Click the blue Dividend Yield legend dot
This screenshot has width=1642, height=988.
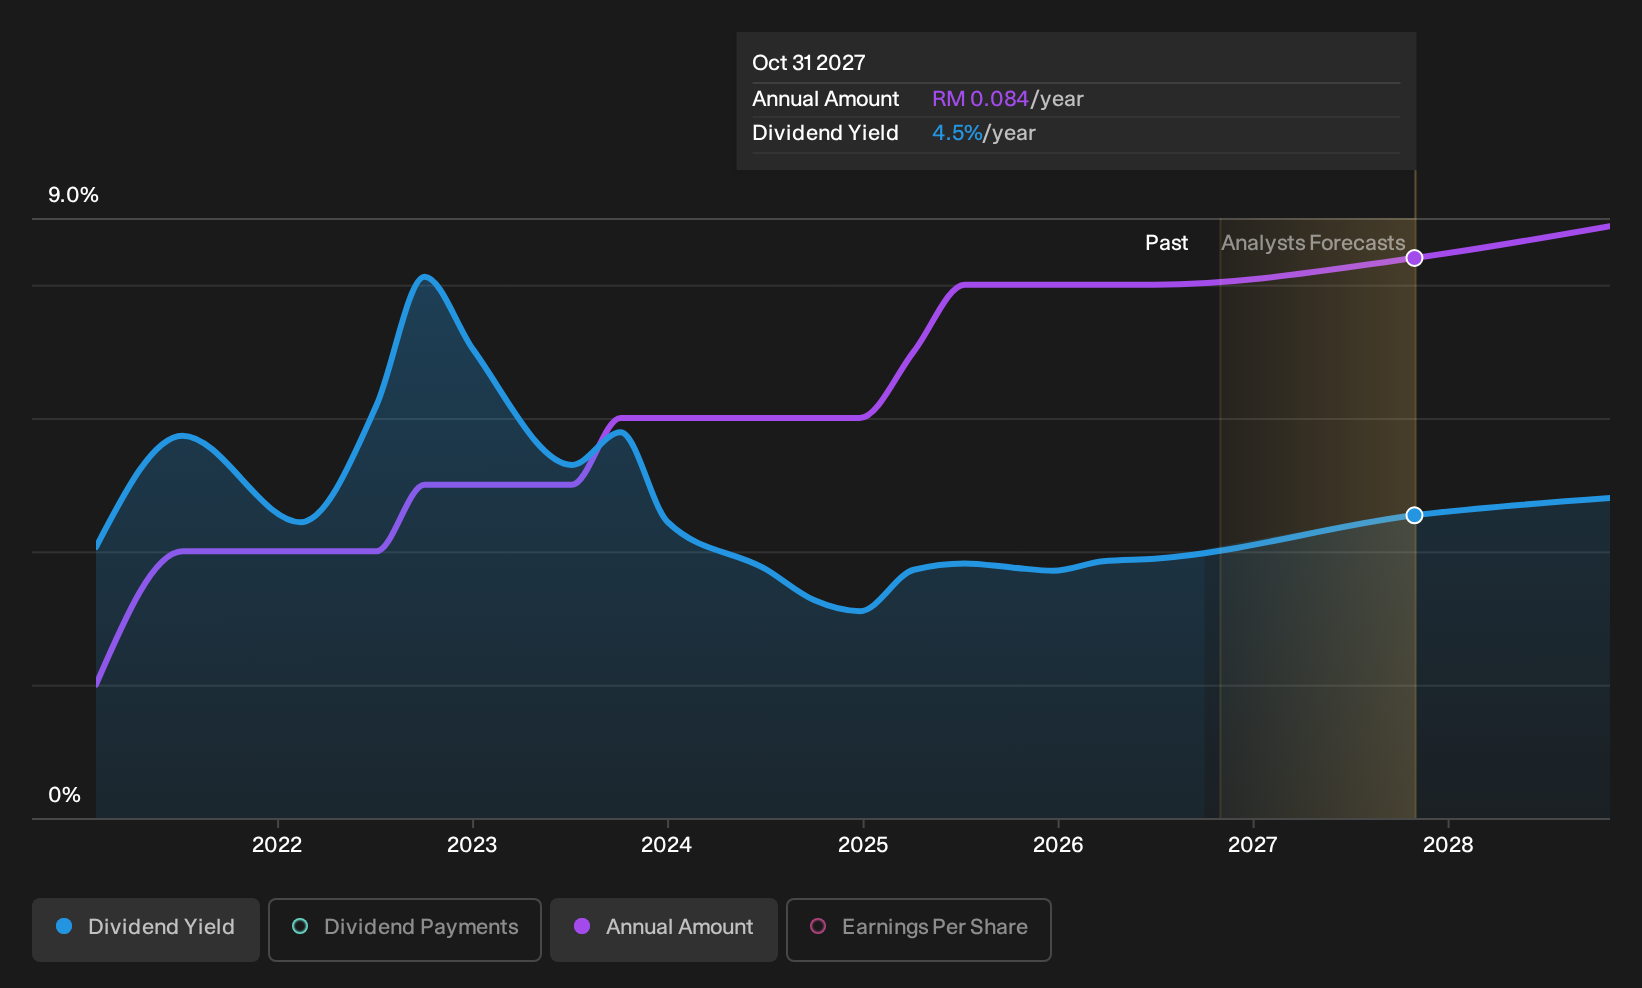coord(64,927)
